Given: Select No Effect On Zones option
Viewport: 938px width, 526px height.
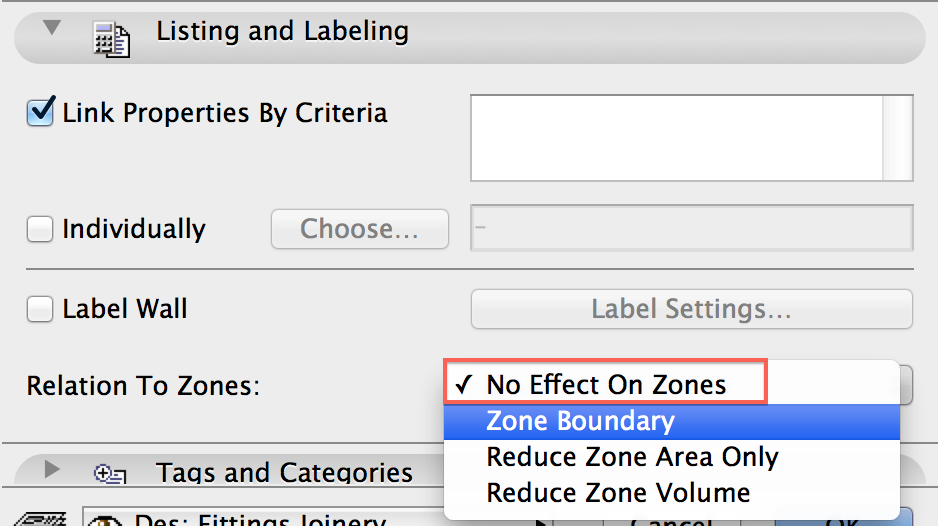Looking at the screenshot, I should pyautogui.click(x=606, y=385).
